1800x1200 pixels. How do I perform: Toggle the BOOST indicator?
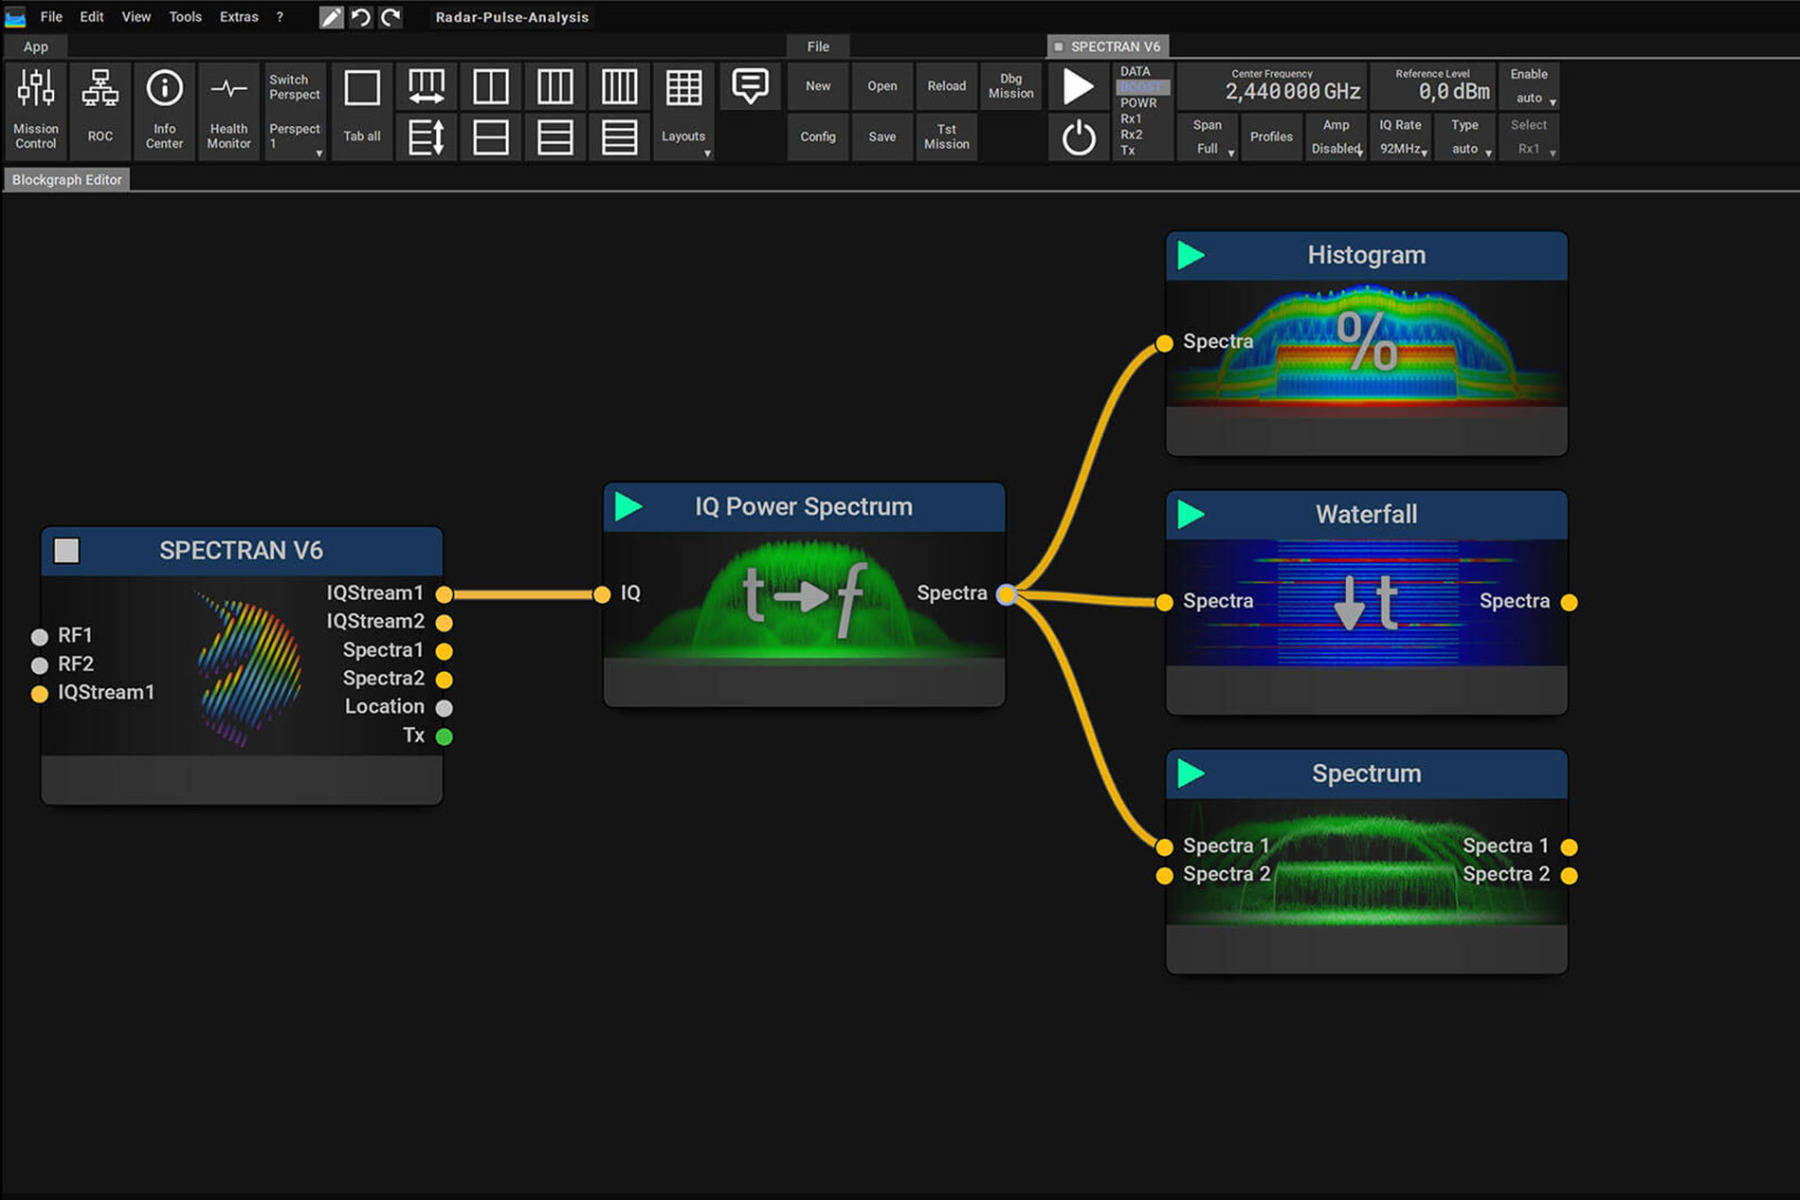click(1141, 87)
